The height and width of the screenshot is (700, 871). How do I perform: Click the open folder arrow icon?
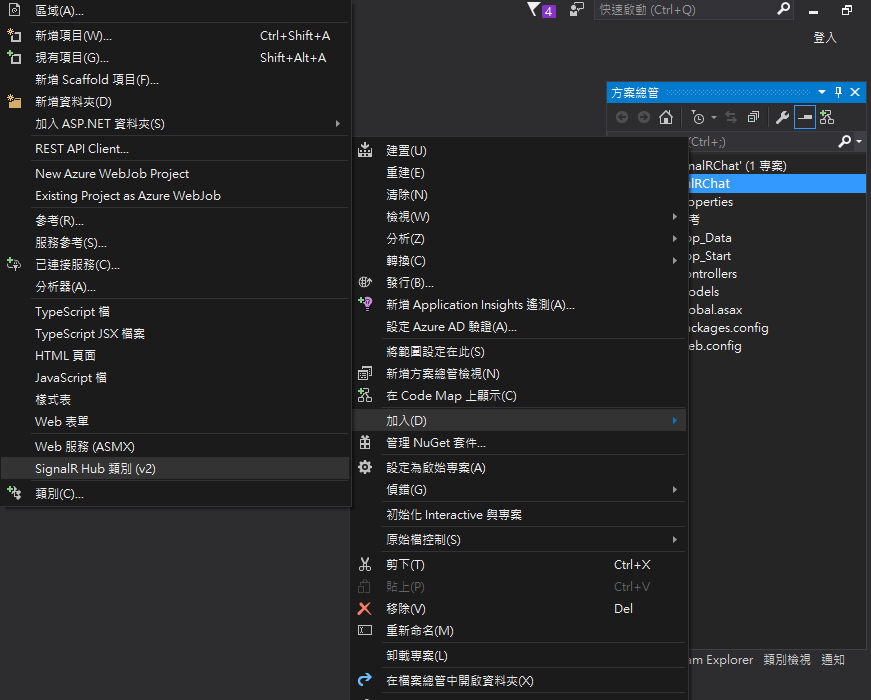click(365, 679)
